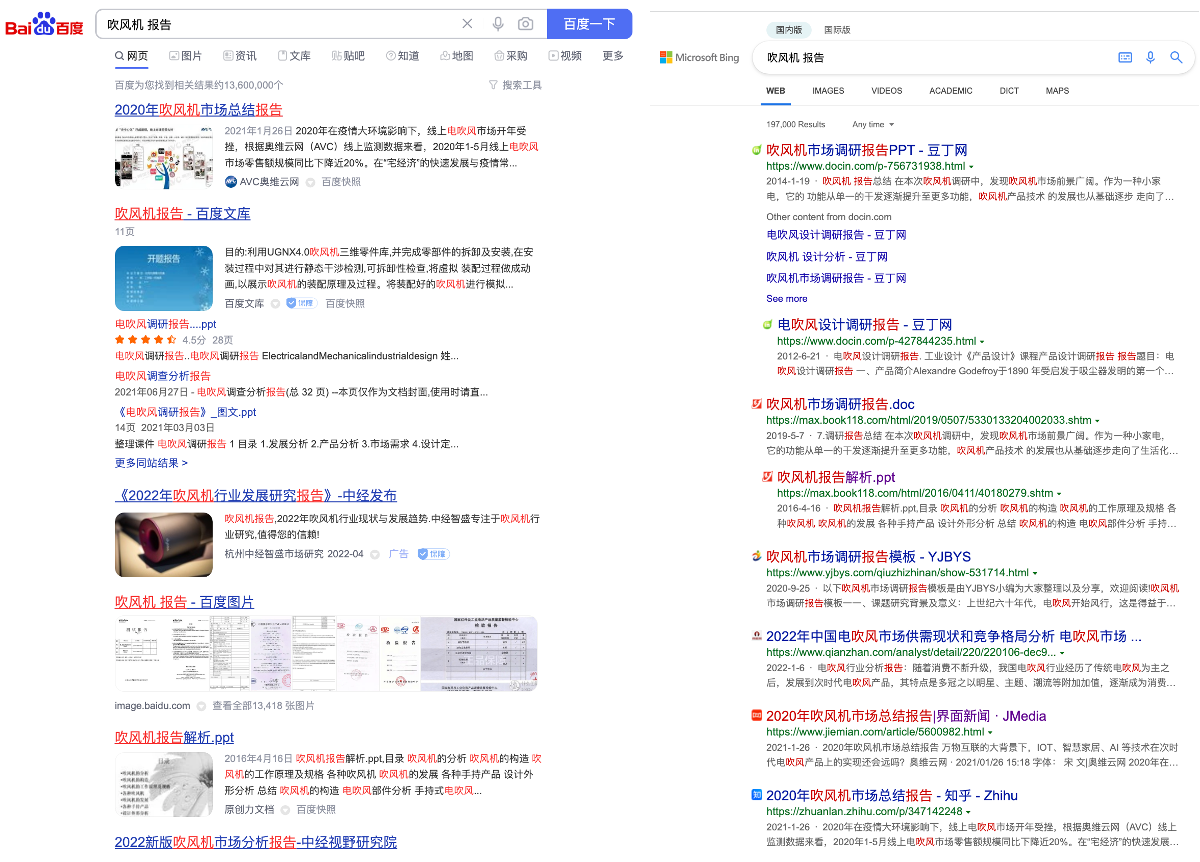
Task: Open 吹风机市场调研报告.doc Bing result
Action: (840, 405)
